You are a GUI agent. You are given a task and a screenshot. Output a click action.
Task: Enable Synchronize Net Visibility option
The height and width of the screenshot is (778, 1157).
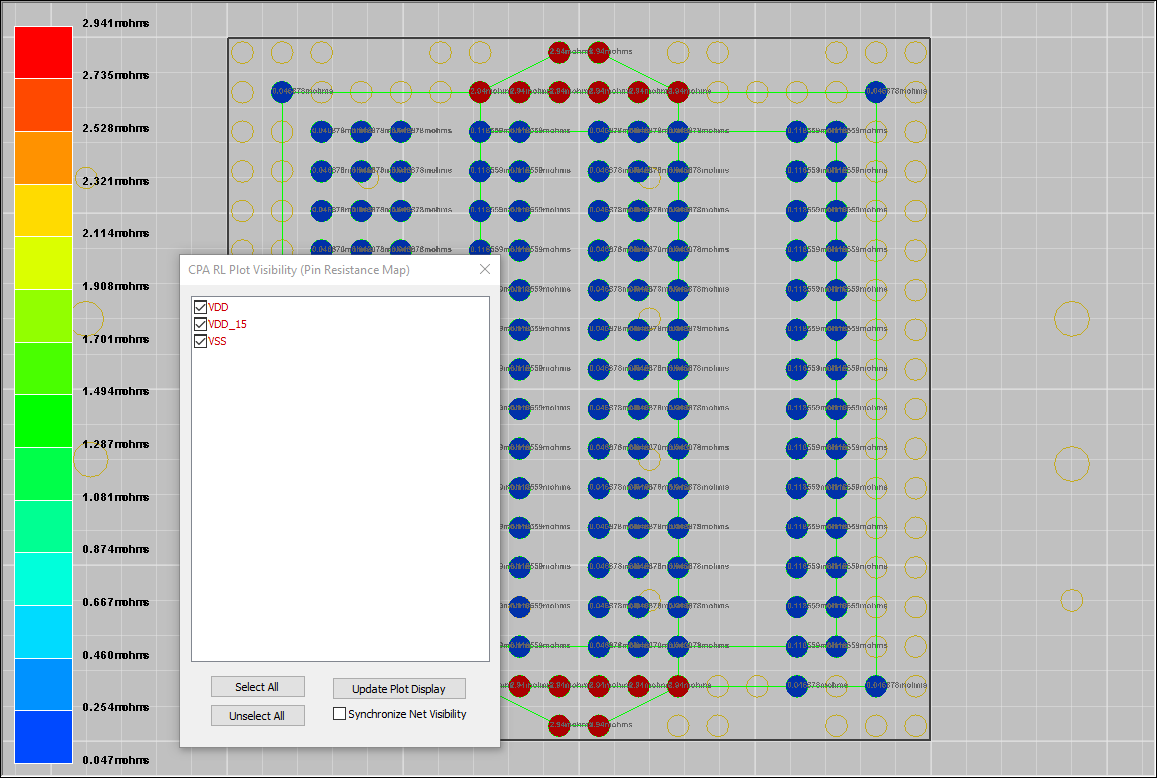(340, 714)
